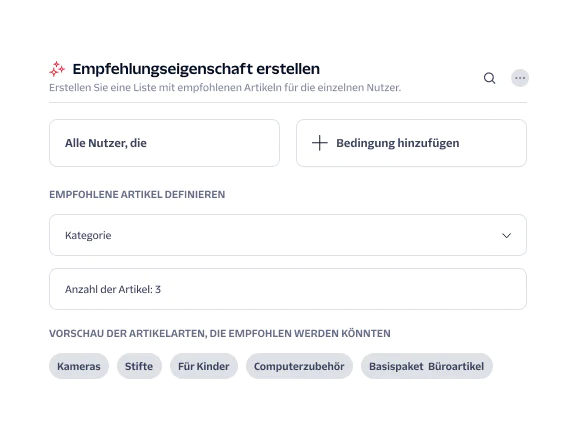
Task: Click the search magnifier icon
Action: coord(489,78)
